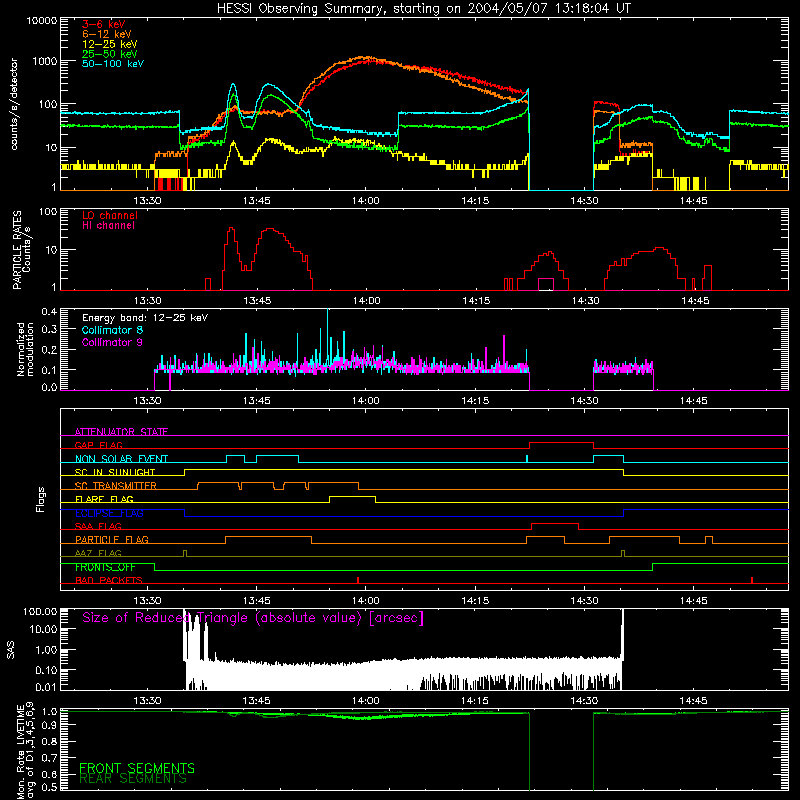Select the NON SOLAR EVENT flag label
Viewport: 800px width, 800px height.
[121, 459]
